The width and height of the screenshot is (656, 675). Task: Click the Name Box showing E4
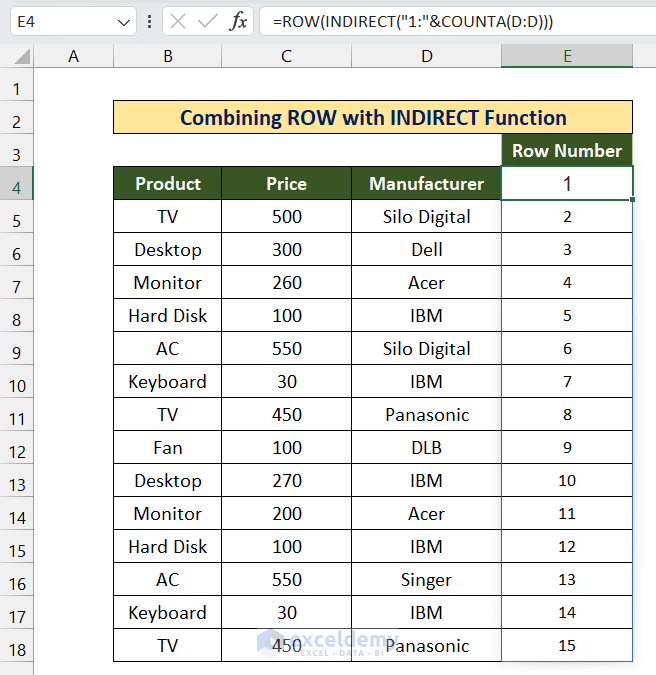(73, 21)
